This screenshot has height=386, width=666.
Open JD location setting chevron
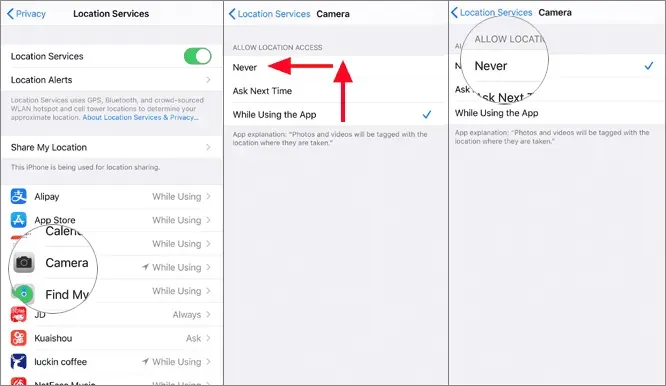(x=208, y=314)
